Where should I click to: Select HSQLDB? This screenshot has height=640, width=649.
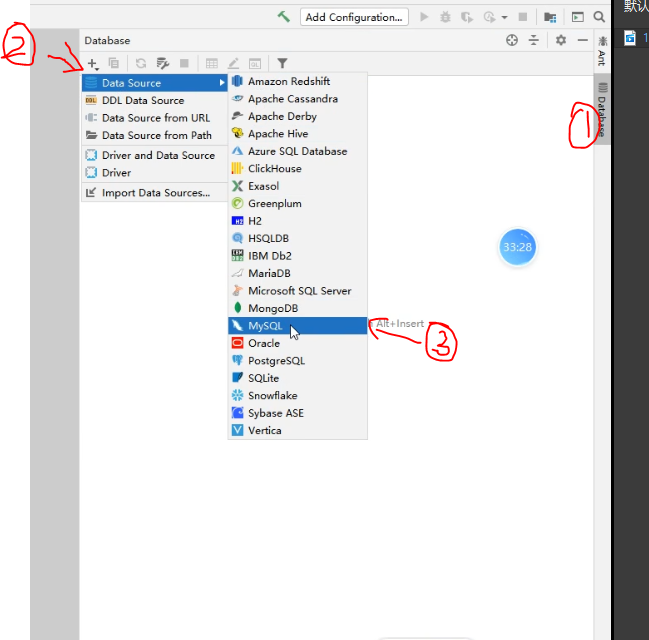(298, 238)
